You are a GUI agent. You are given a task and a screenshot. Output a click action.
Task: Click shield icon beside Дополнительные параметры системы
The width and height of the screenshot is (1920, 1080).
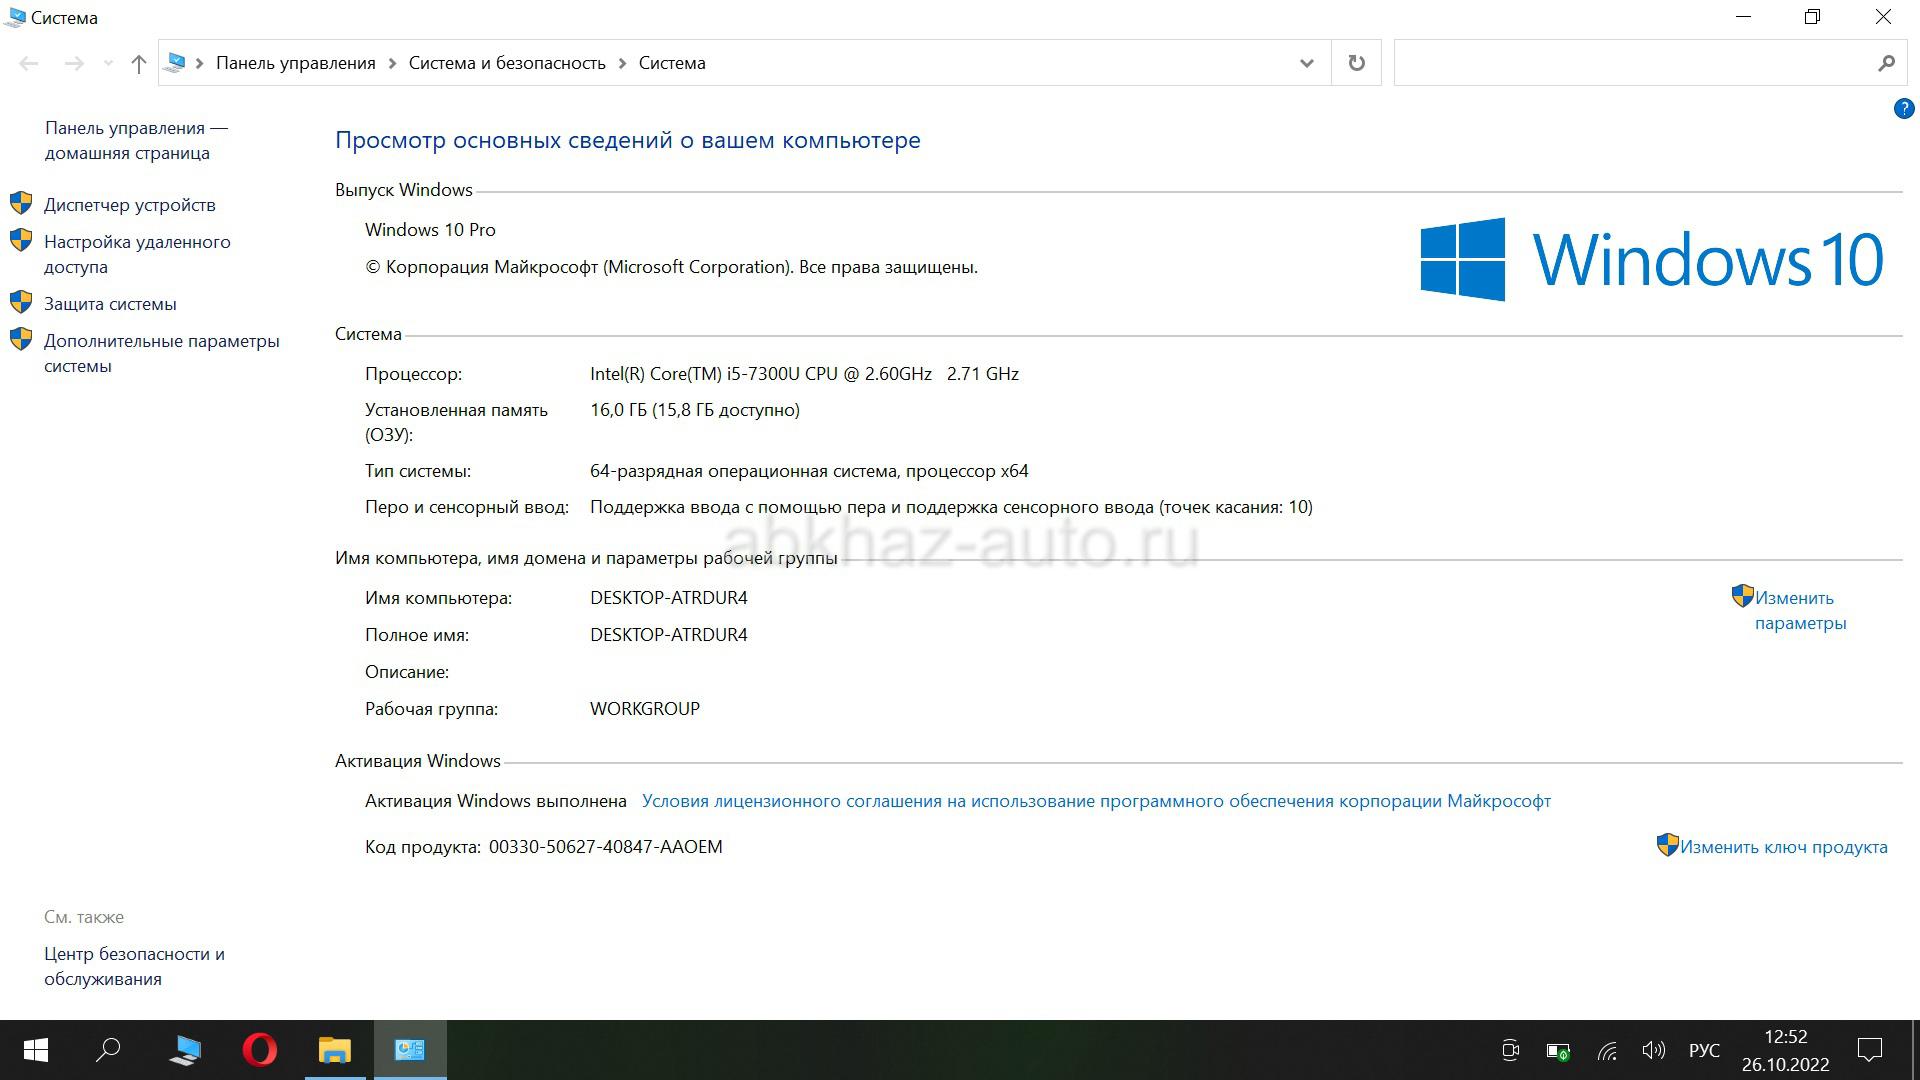(21, 340)
